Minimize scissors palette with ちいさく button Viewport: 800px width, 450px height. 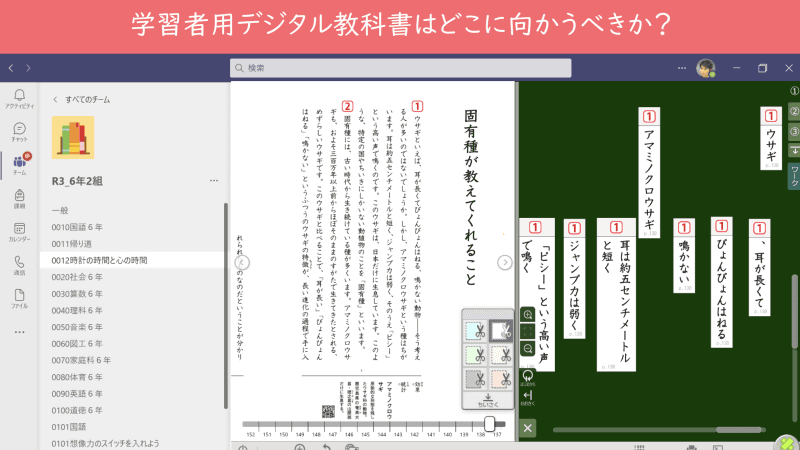point(488,401)
